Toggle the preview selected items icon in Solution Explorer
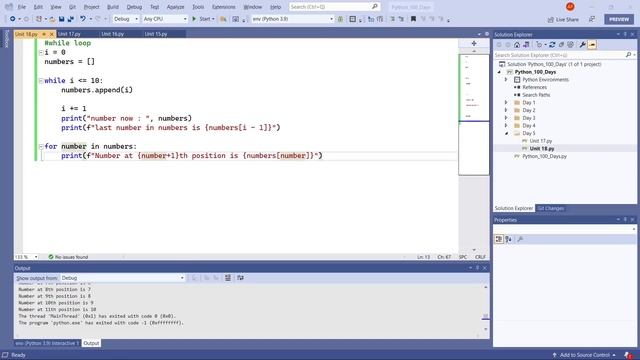 tap(592, 45)
